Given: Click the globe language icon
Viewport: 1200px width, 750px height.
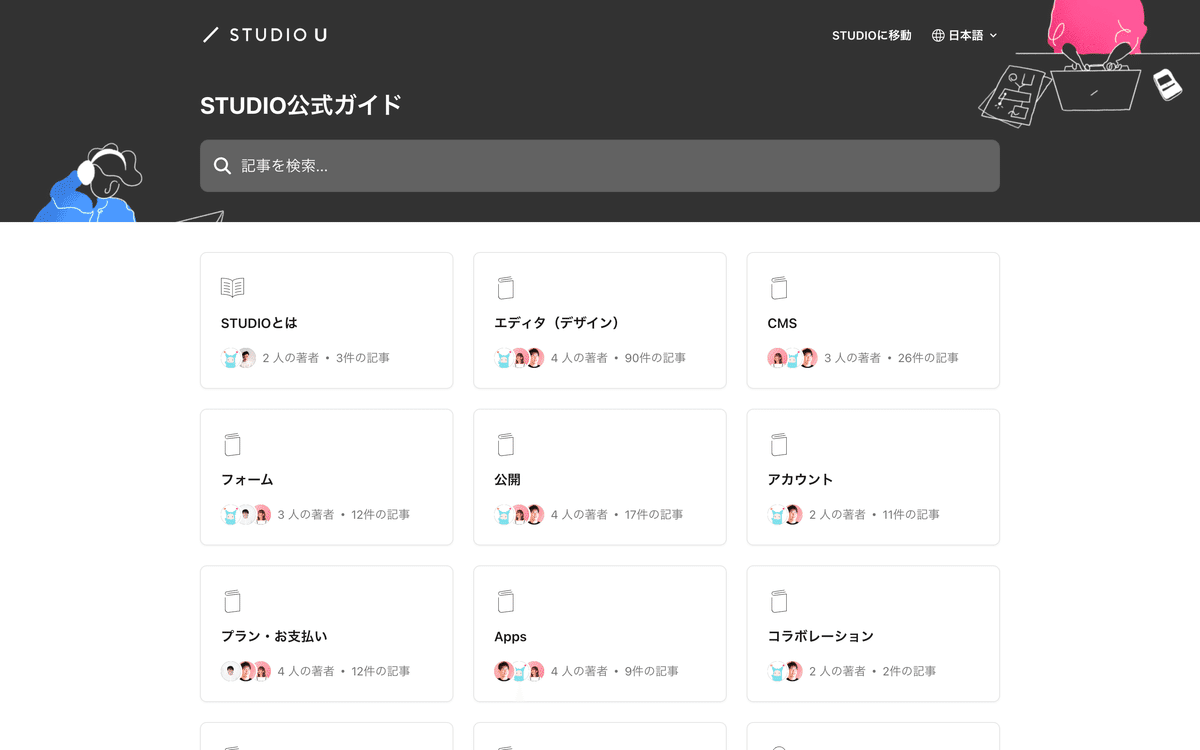Looking at the screenshot, I should click(938, 35).
